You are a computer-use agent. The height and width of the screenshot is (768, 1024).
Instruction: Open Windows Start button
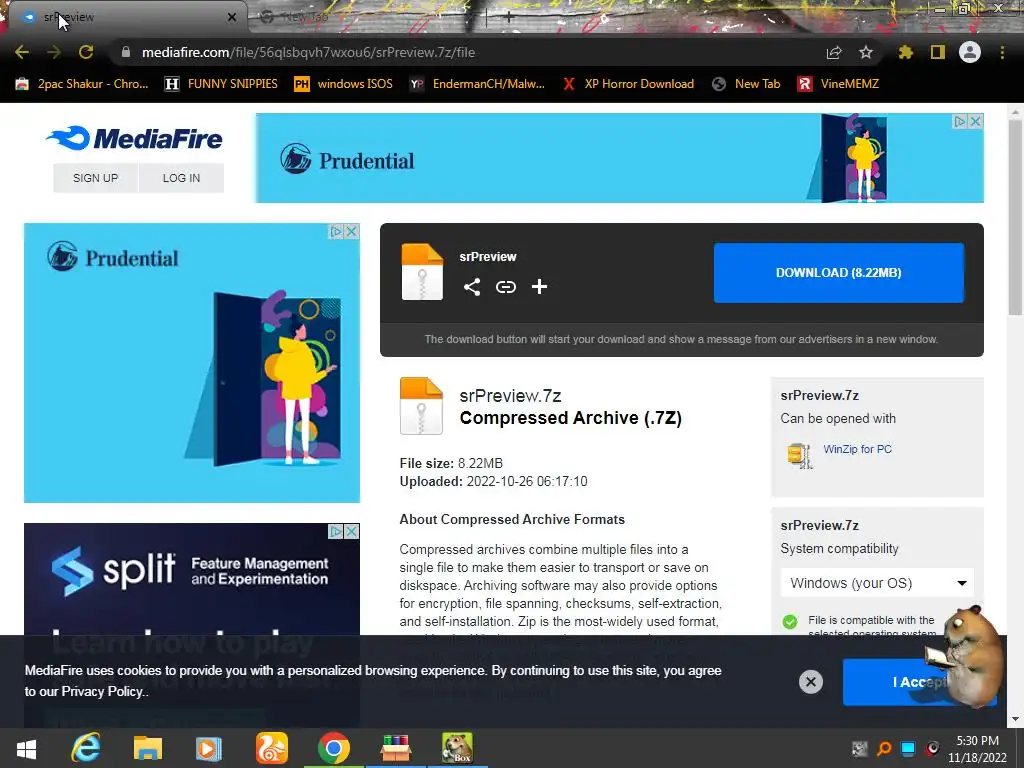pos(26,748)
